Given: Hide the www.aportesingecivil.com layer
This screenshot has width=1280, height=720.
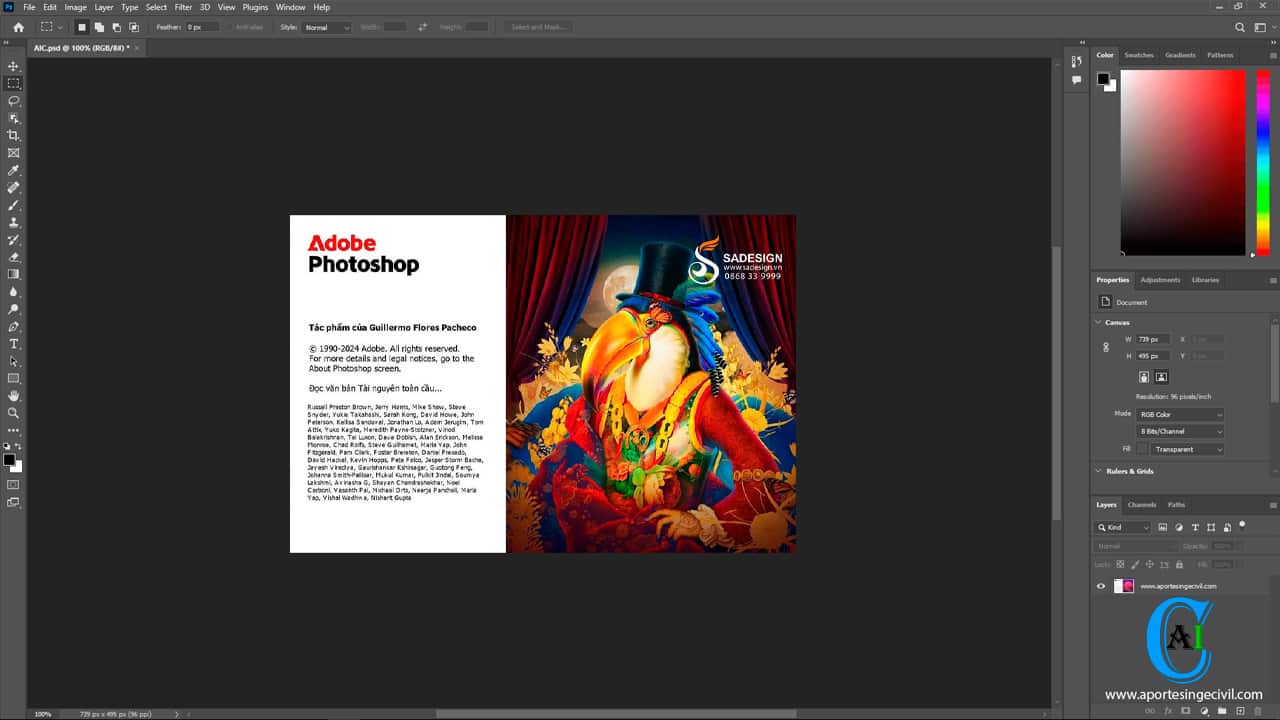Looking at the screenshot, I should click(1101, 586).
